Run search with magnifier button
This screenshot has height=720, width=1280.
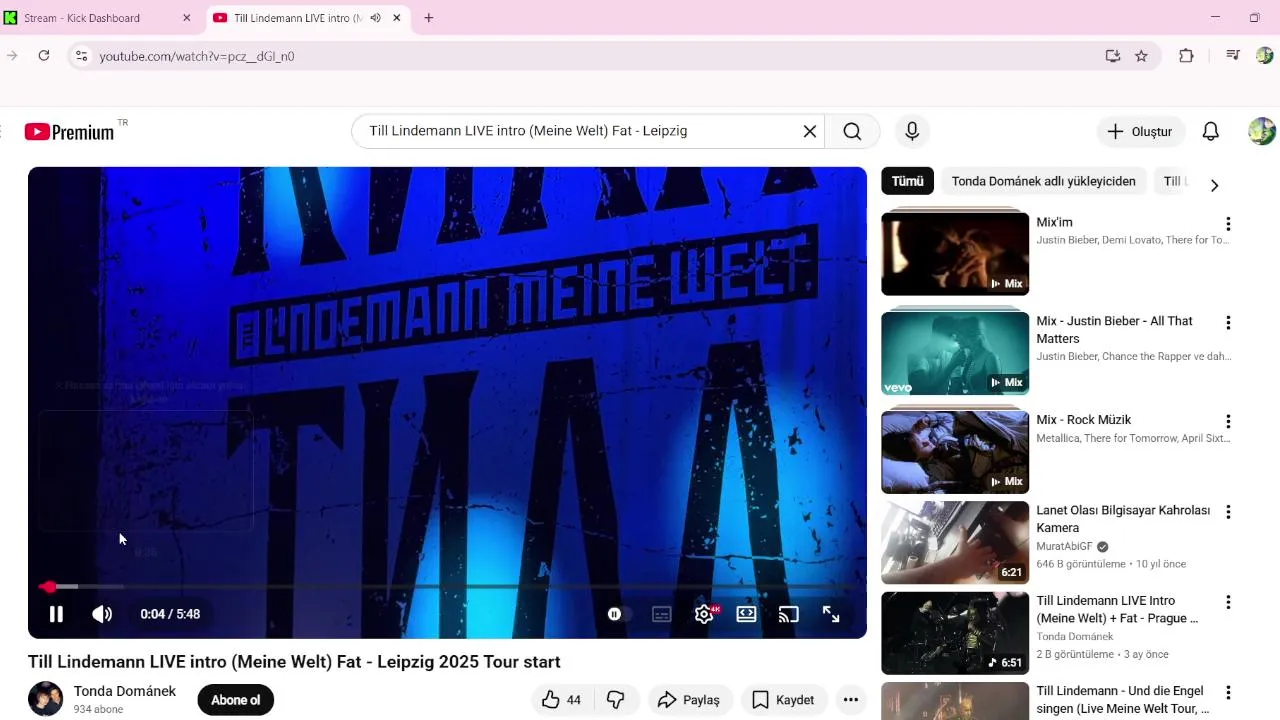coord(852,131)
